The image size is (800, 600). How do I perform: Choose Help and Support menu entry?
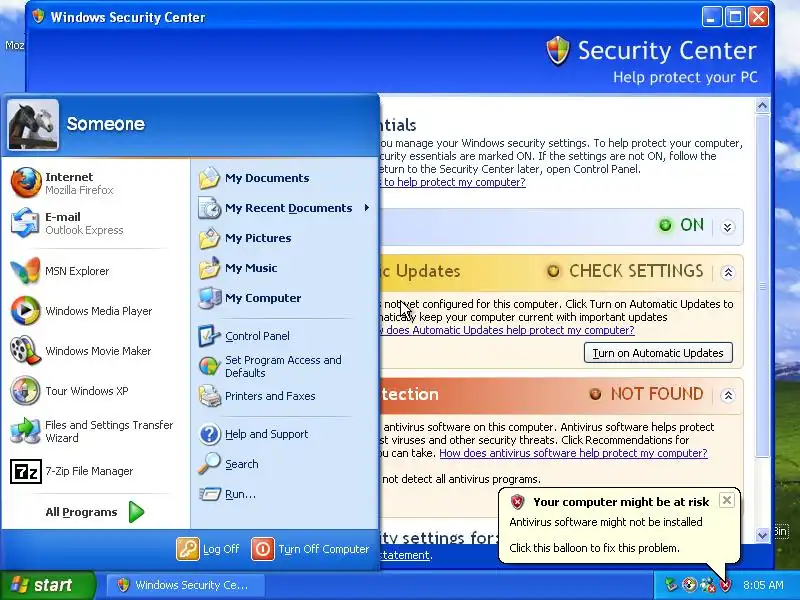[284, 434]
